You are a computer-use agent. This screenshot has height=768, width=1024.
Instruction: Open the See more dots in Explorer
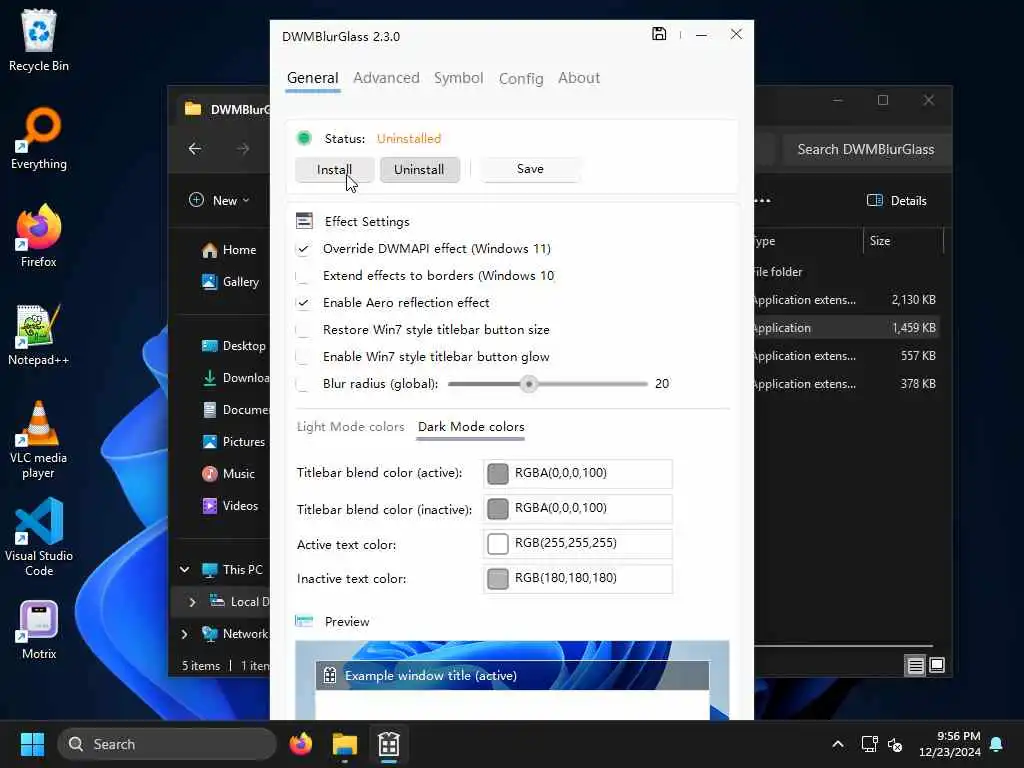[x=762, y=200]
